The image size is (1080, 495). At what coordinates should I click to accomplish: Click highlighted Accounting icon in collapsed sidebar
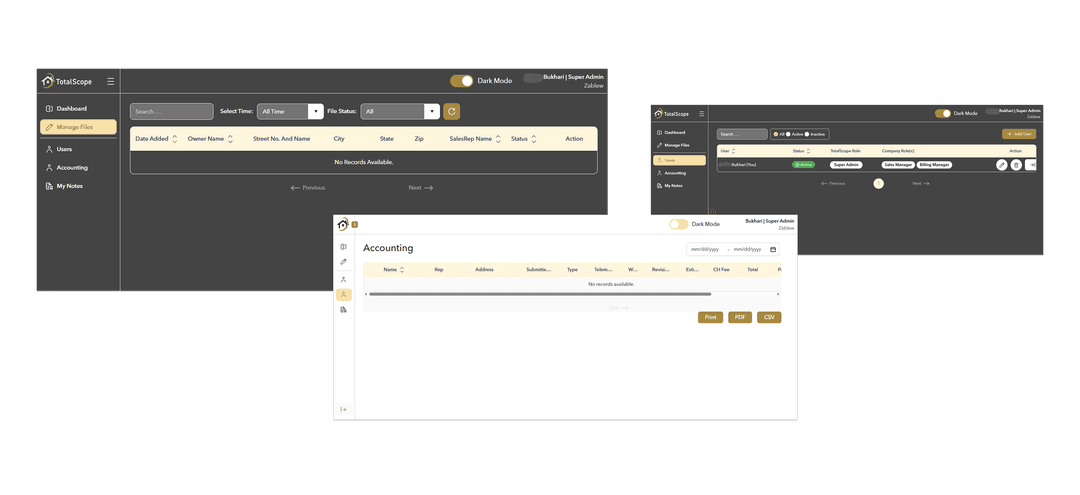343,294
